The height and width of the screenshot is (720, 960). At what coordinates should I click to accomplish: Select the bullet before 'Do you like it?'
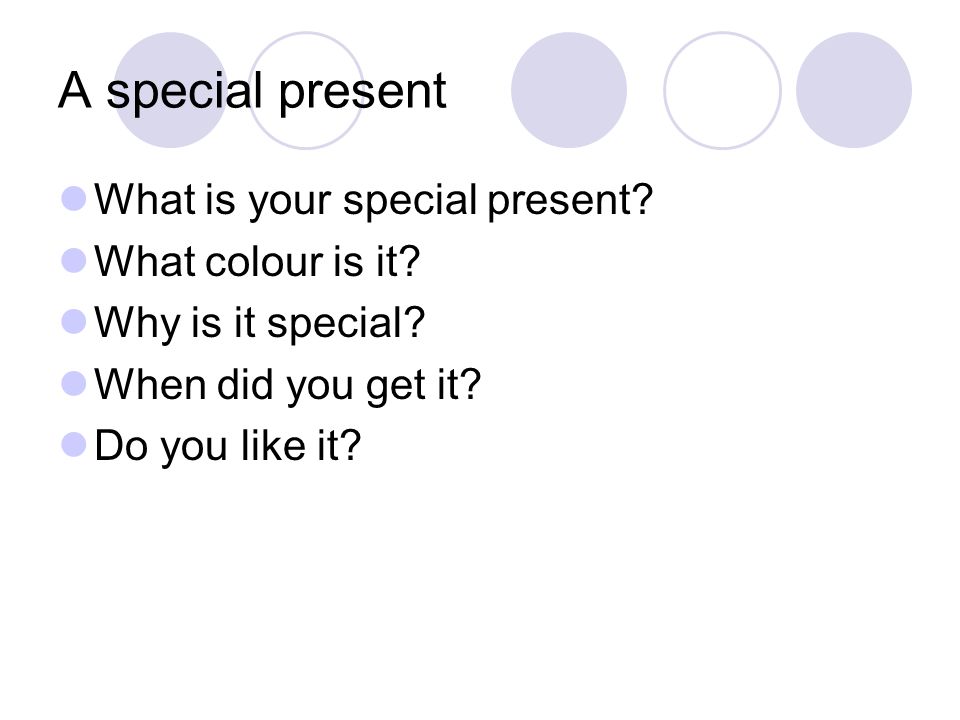coord(73,444)
